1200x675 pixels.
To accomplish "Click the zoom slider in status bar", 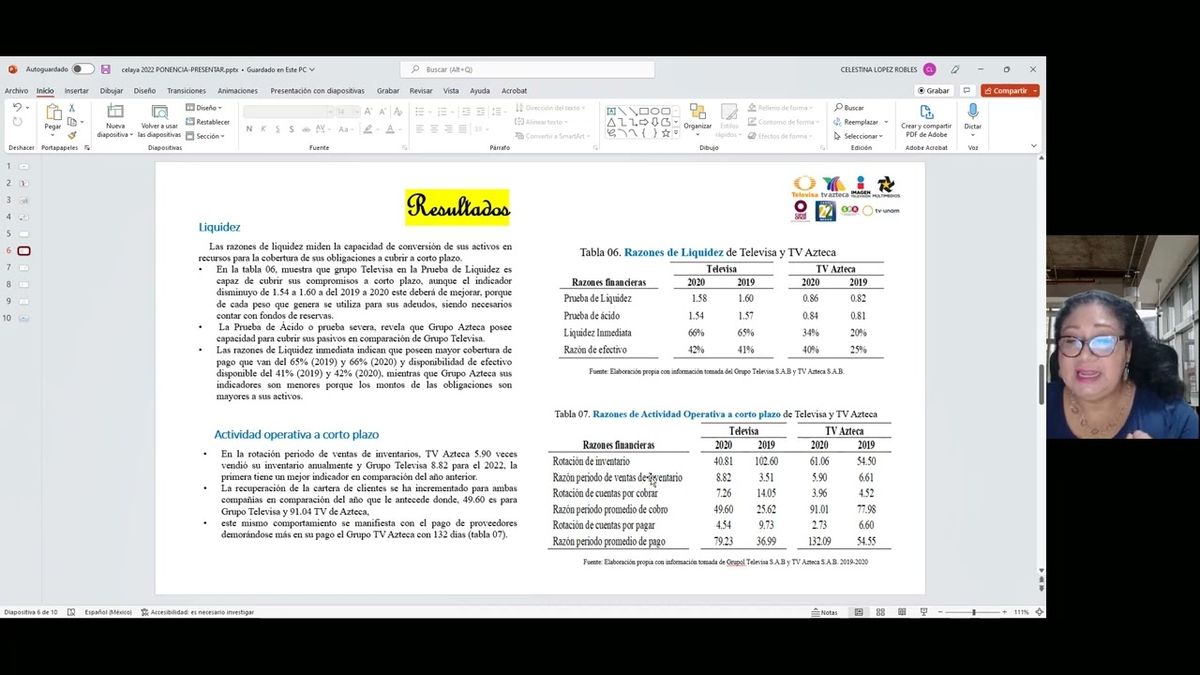I will [x=974, y=612].
